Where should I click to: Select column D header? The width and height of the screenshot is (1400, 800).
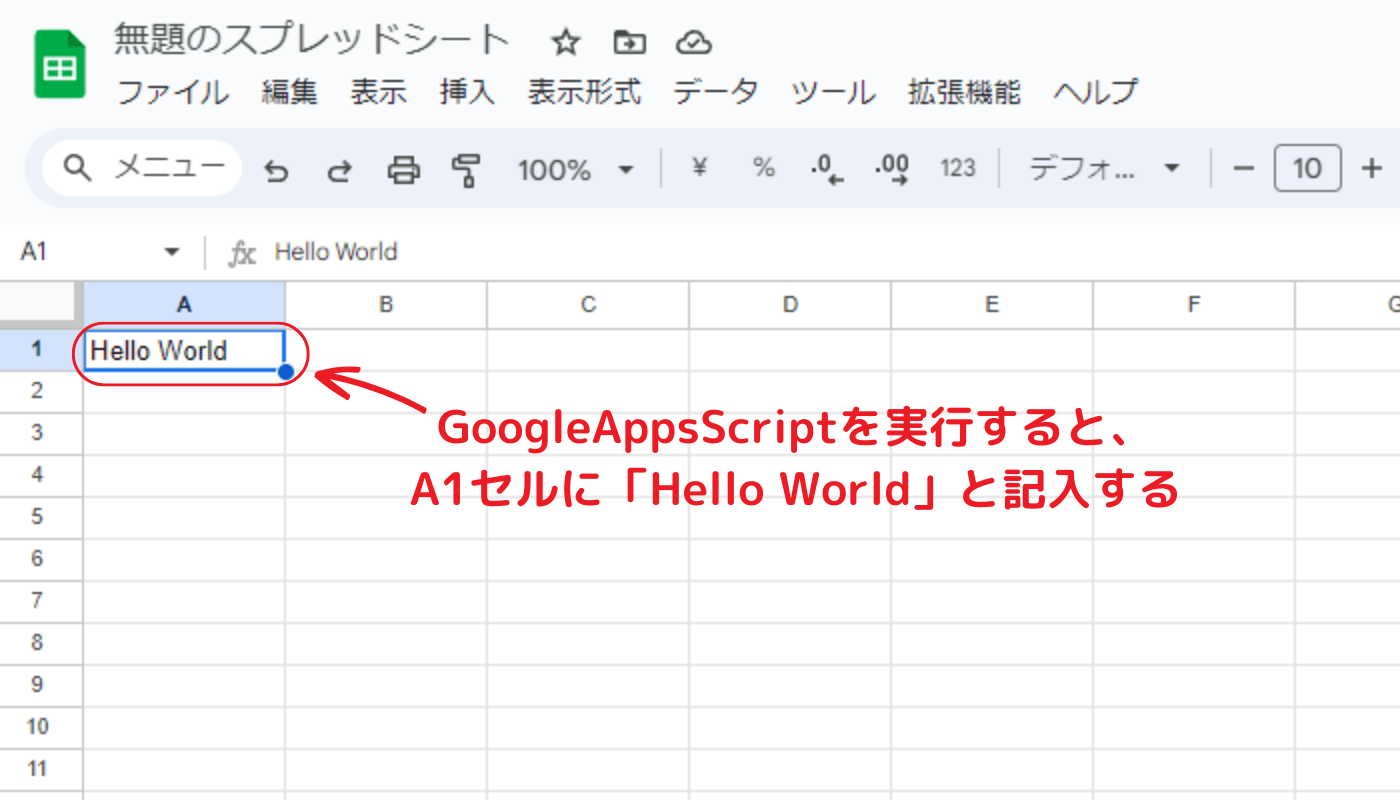tap(790, 305)
